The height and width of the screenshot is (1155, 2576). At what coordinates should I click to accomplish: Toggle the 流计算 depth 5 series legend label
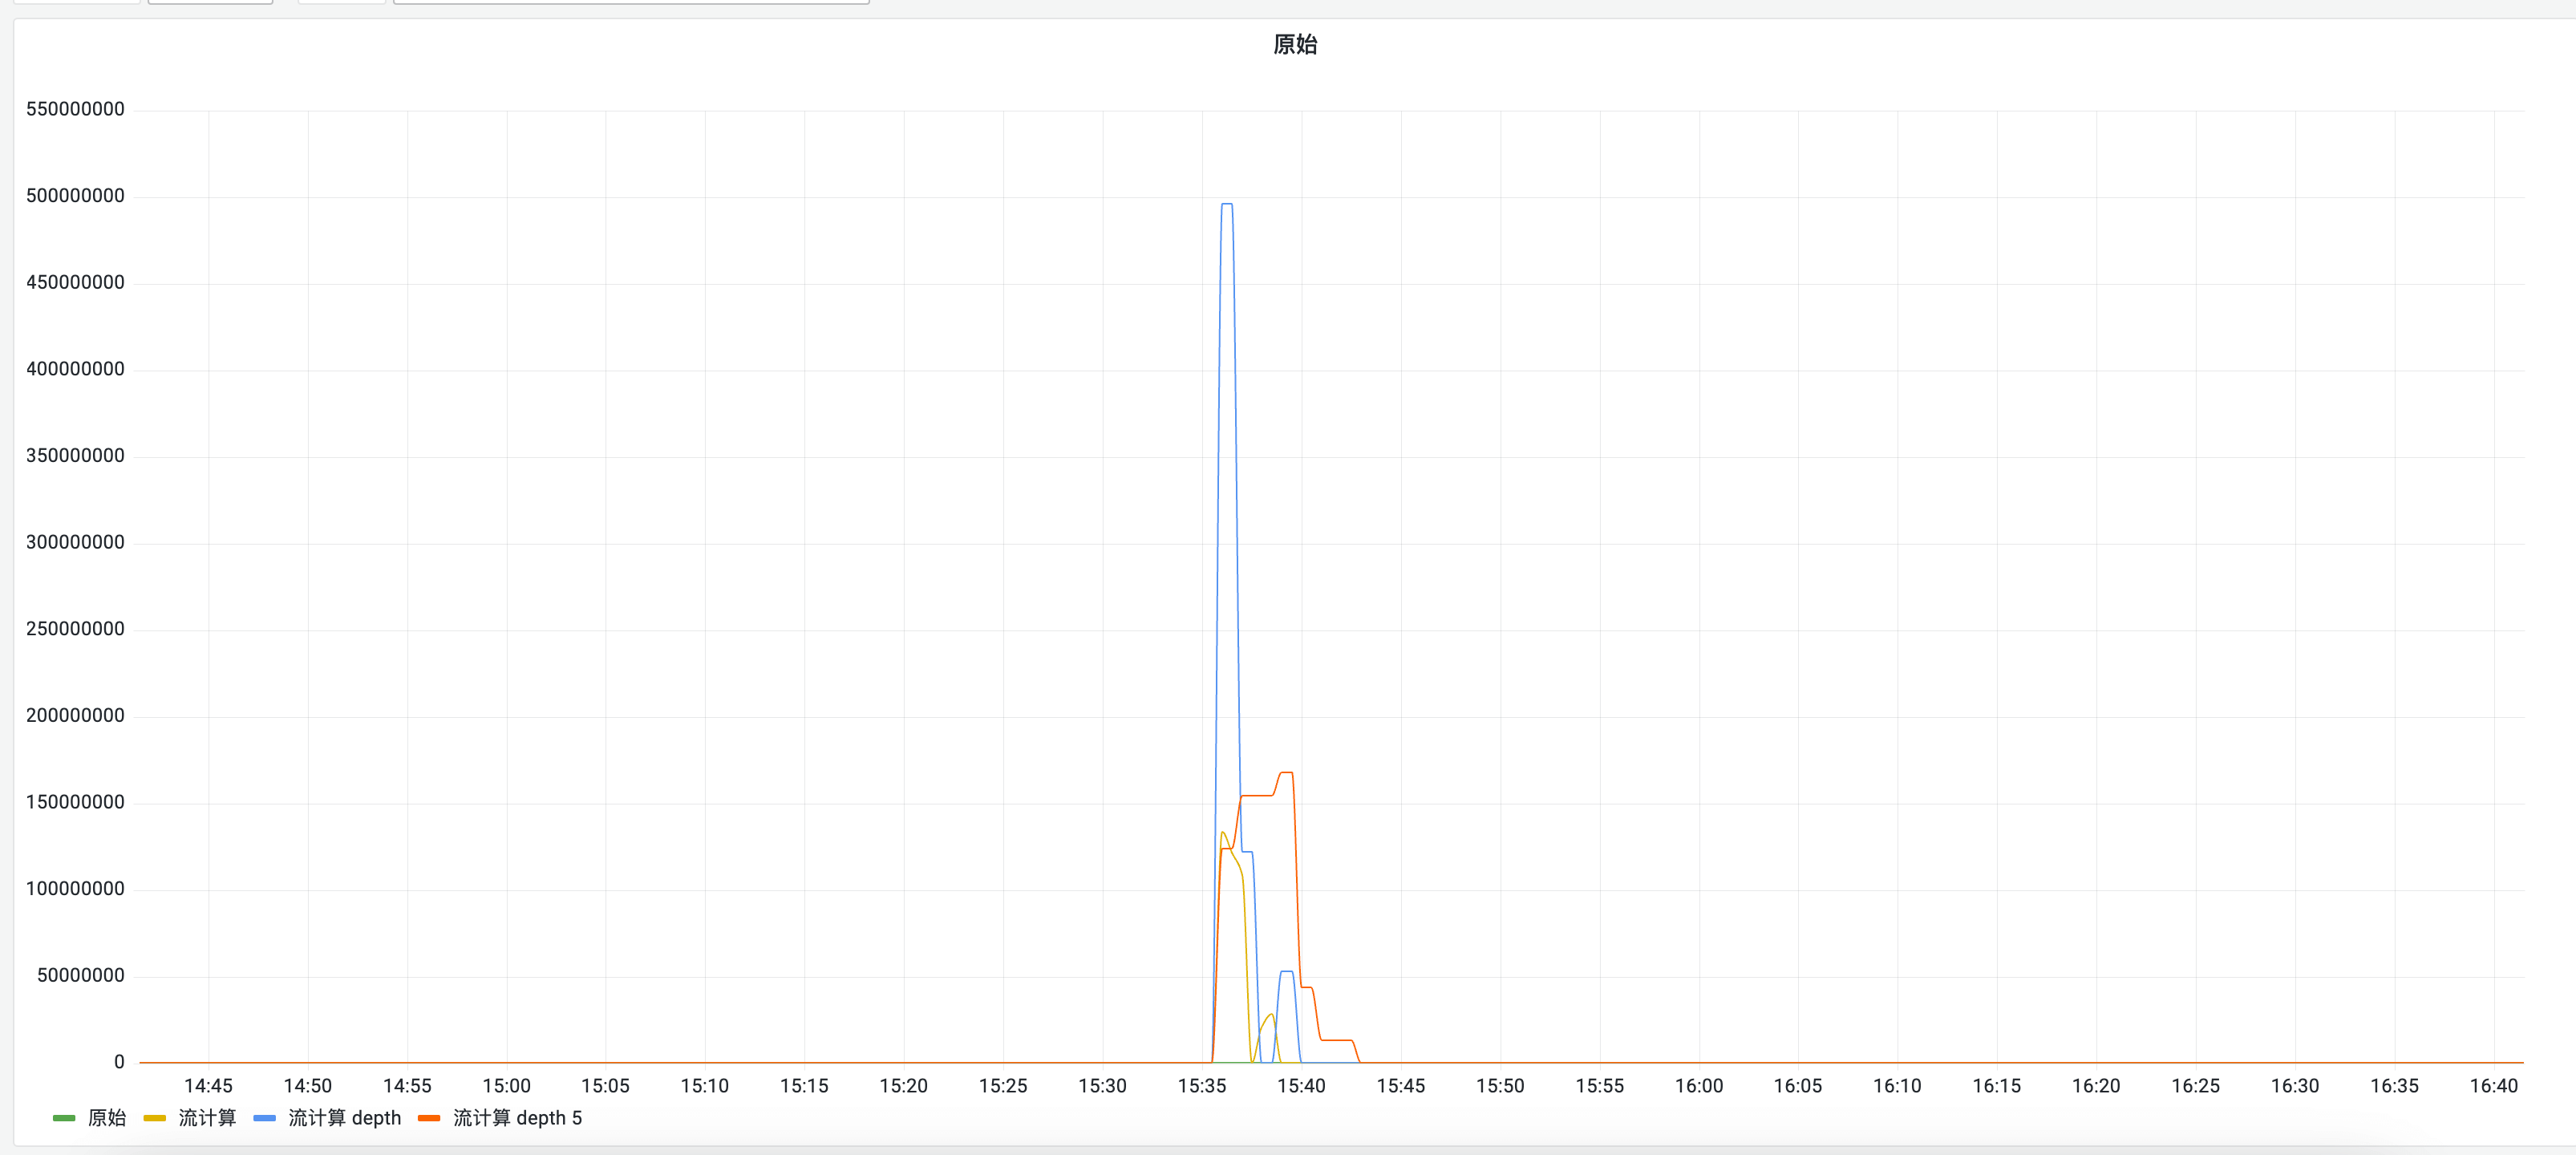pos(517,1118)
